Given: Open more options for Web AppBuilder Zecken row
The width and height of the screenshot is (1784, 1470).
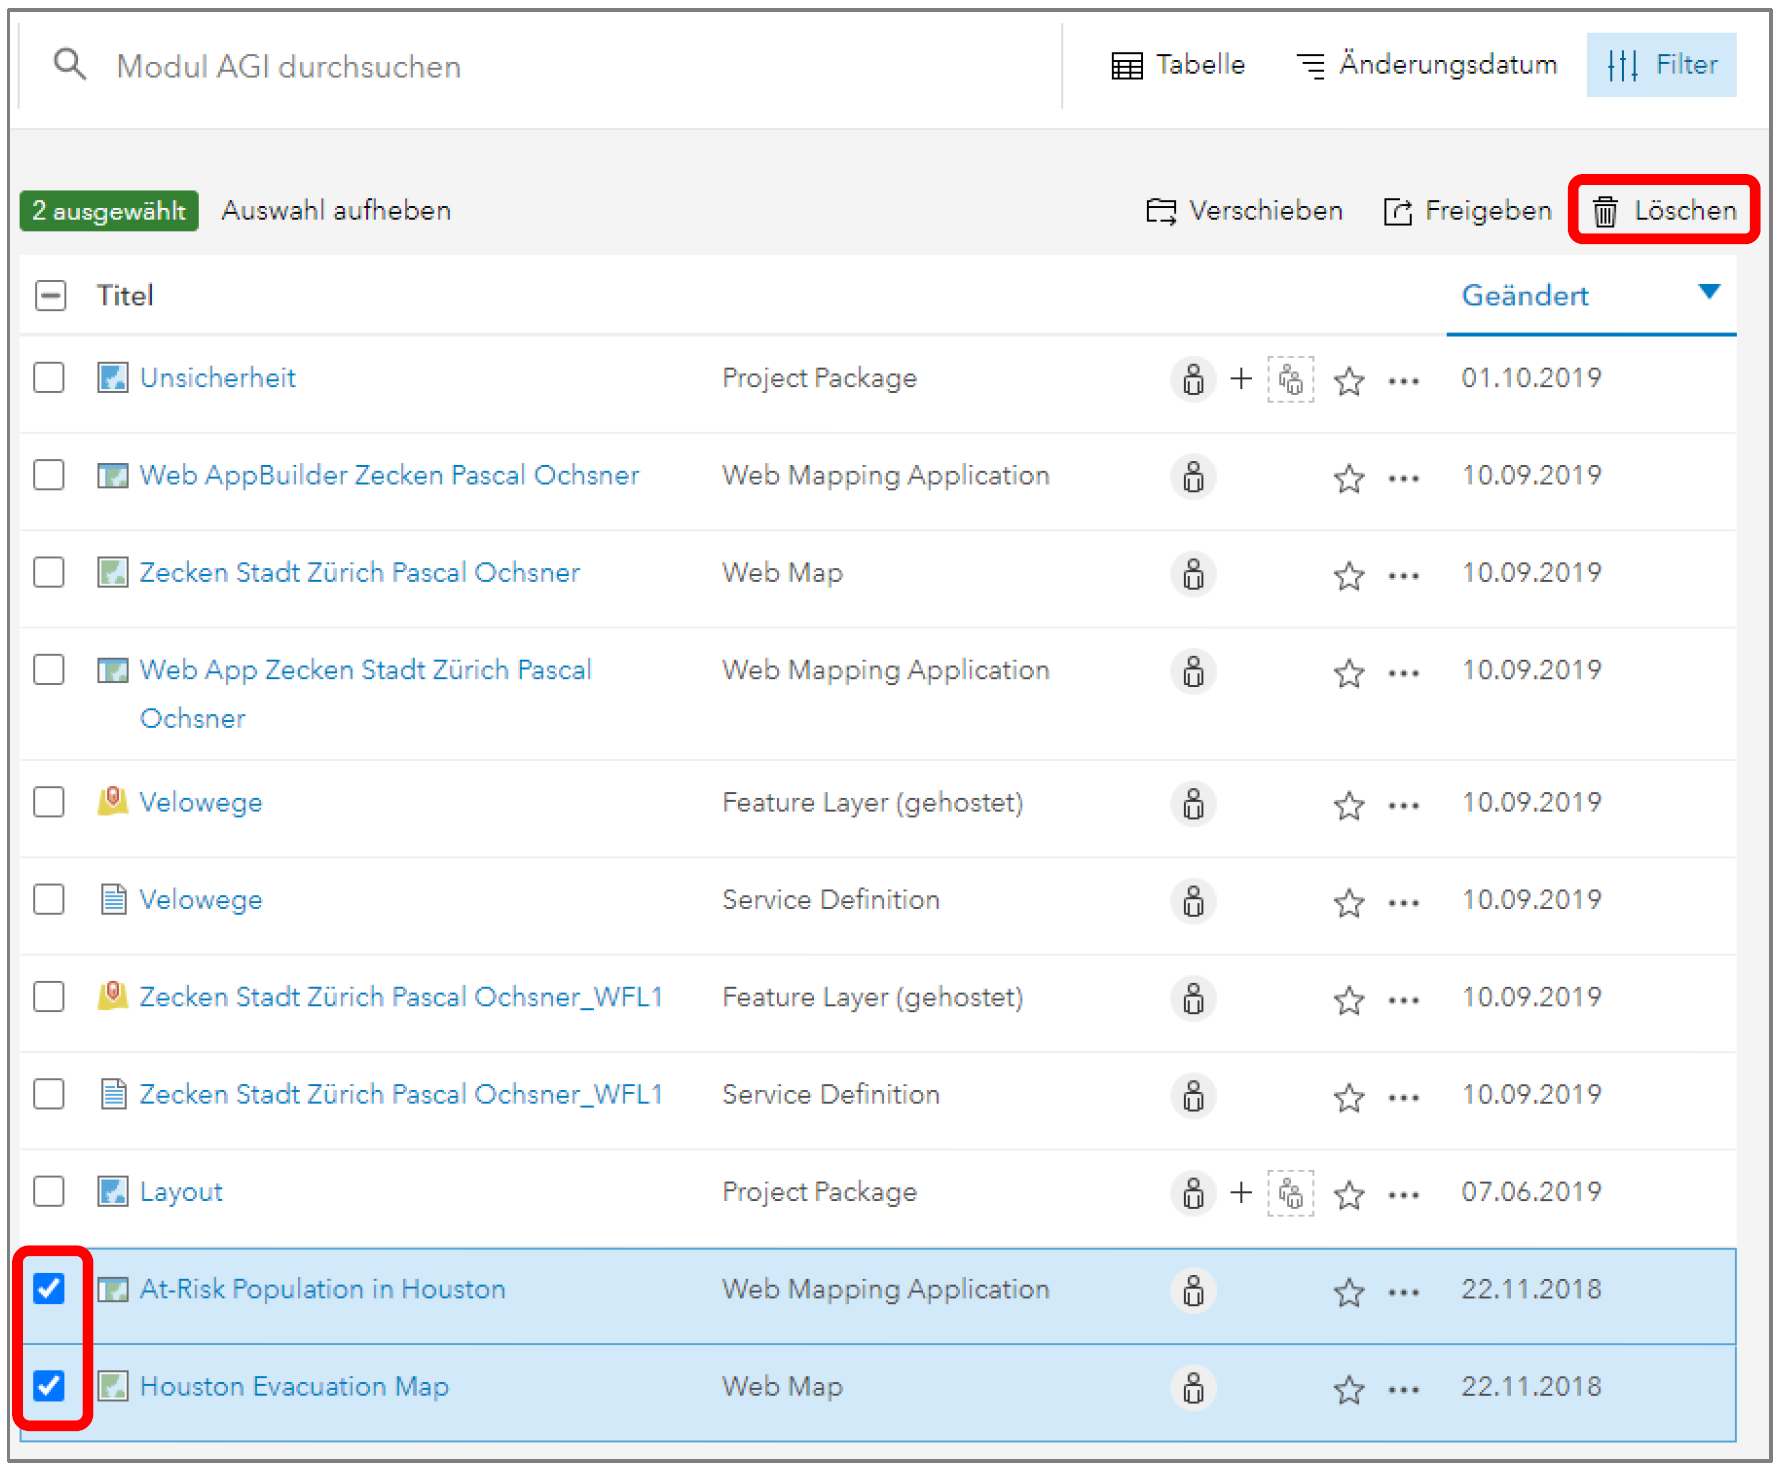Looking at the screenshot, I should (x=1403, y=478).
